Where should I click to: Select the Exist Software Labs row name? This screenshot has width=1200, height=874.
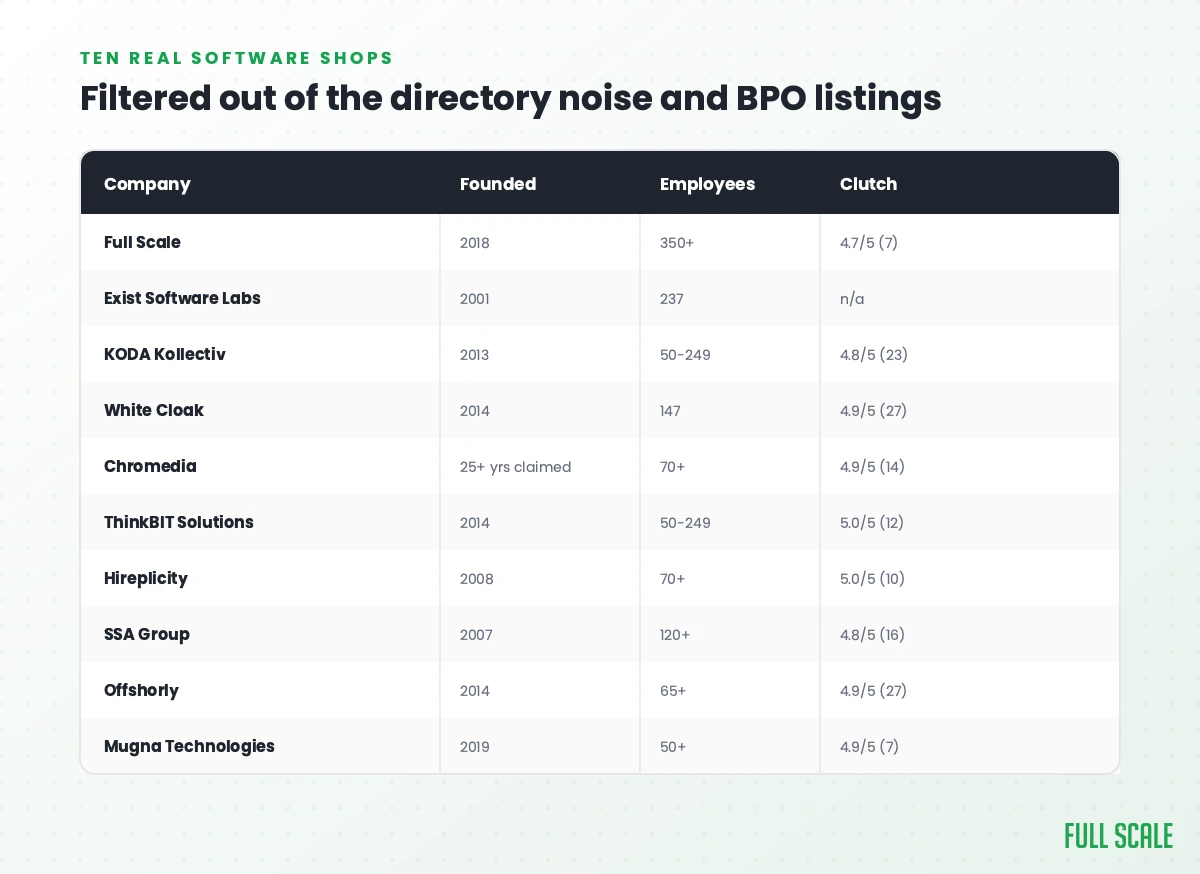pyautogui.click(x=182, y=298)
